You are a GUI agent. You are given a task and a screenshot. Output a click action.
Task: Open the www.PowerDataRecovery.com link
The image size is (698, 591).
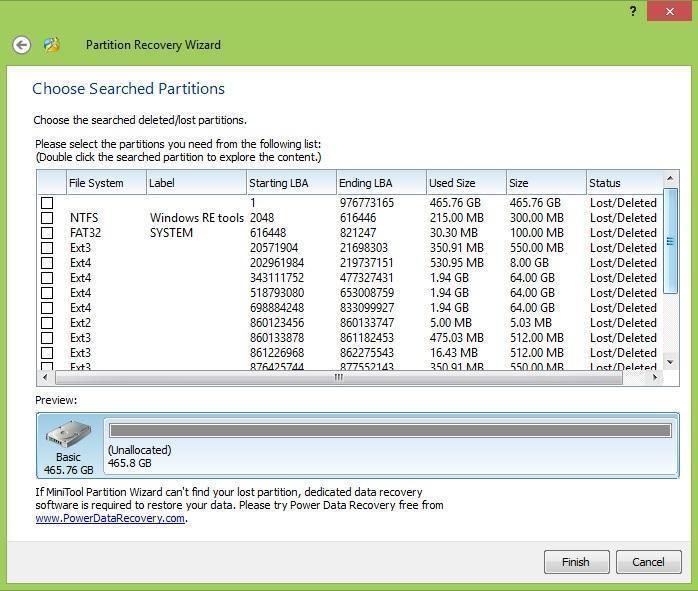(110, 518)
